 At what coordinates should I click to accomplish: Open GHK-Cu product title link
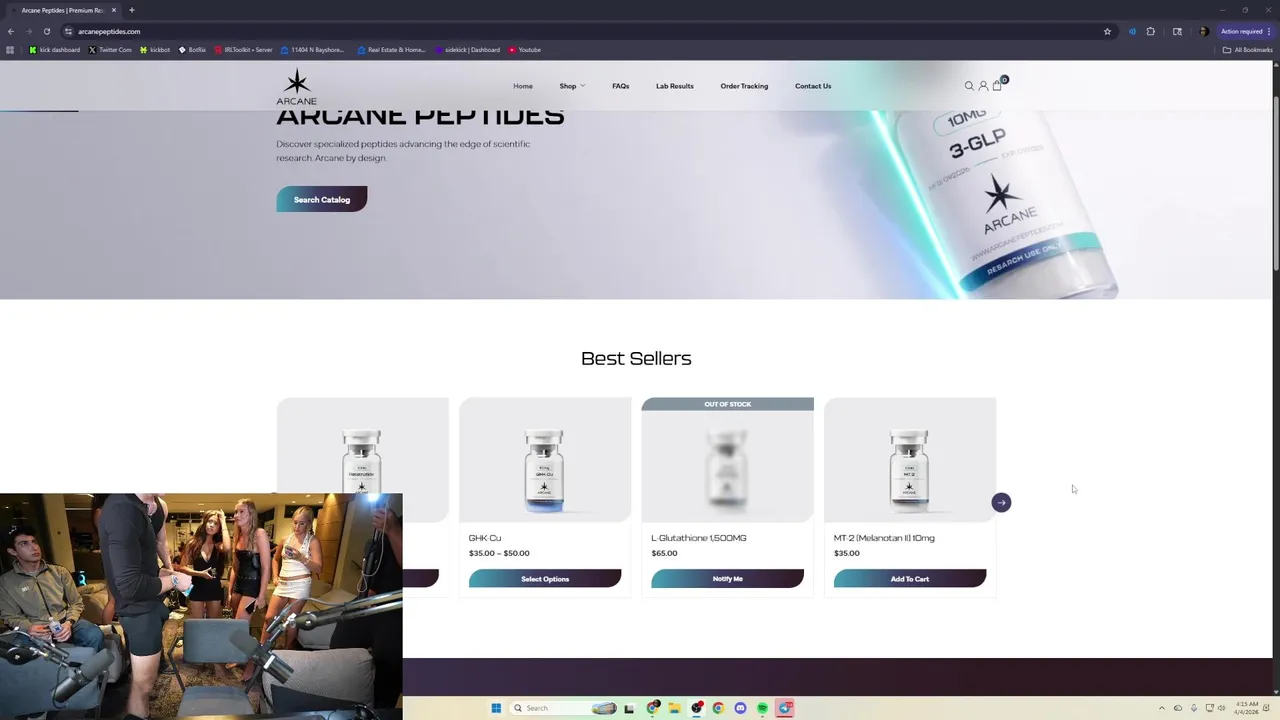[485, 538]
